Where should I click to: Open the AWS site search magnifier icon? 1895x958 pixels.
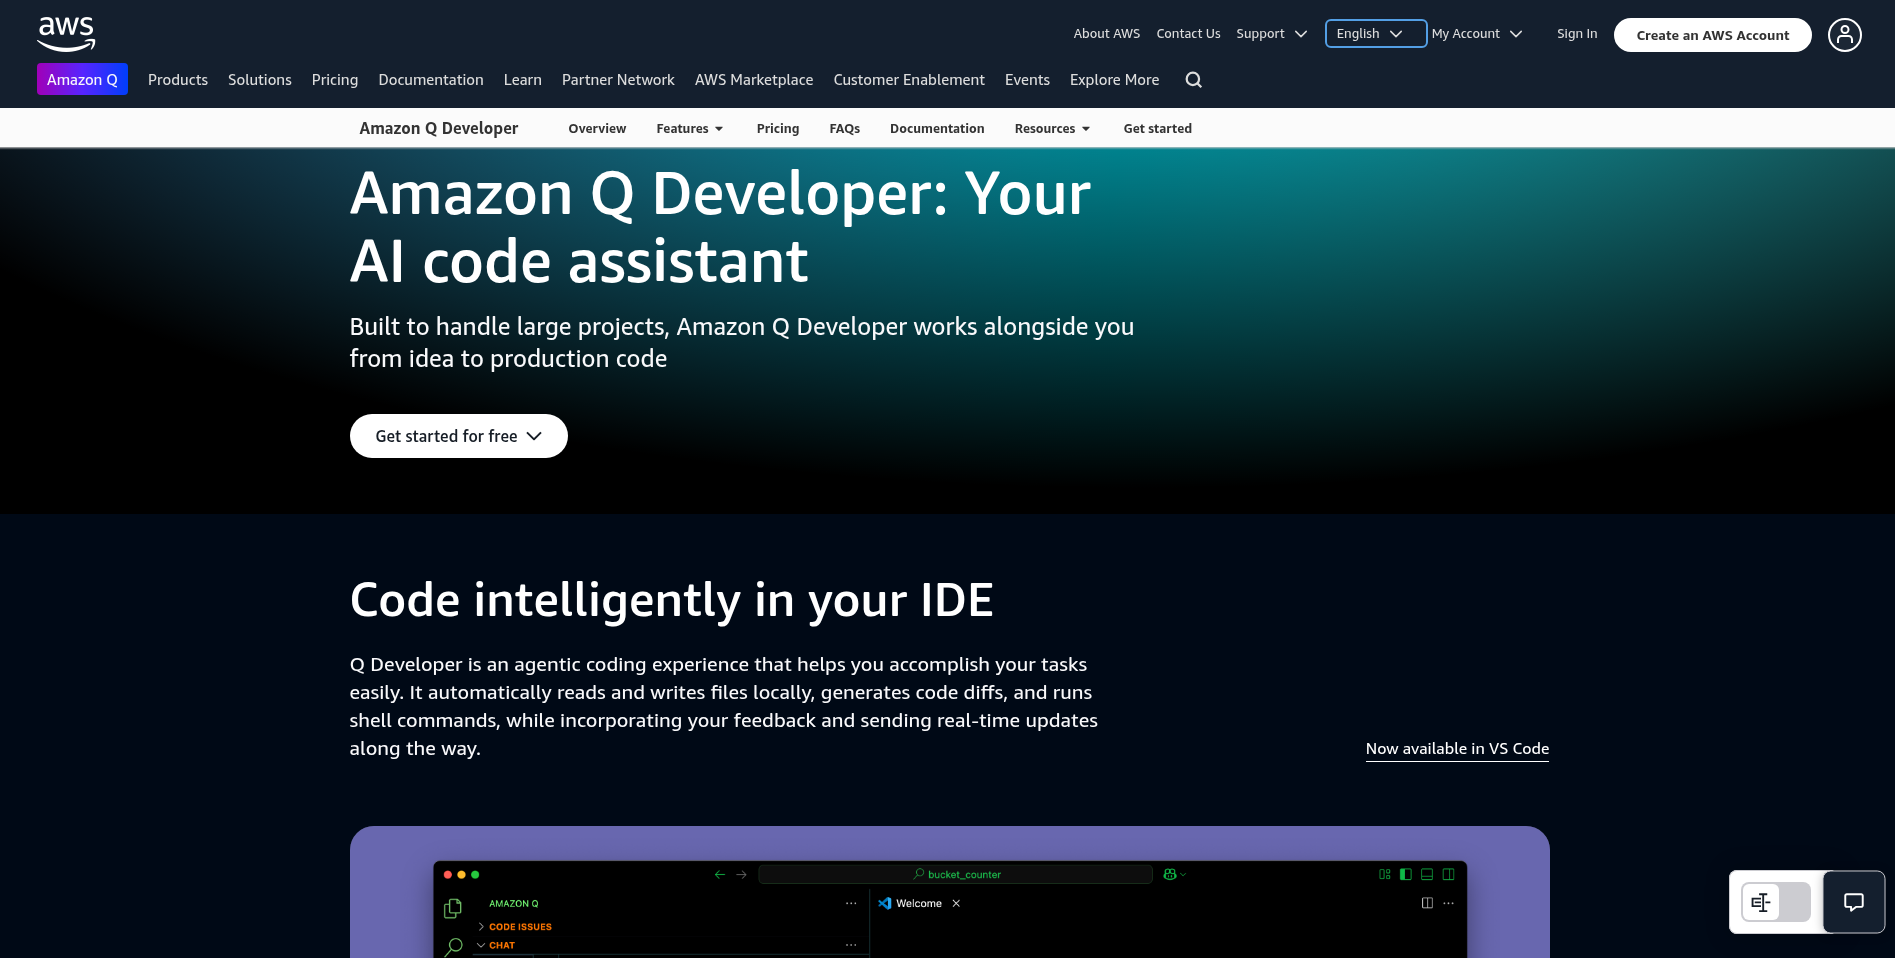1193,79
